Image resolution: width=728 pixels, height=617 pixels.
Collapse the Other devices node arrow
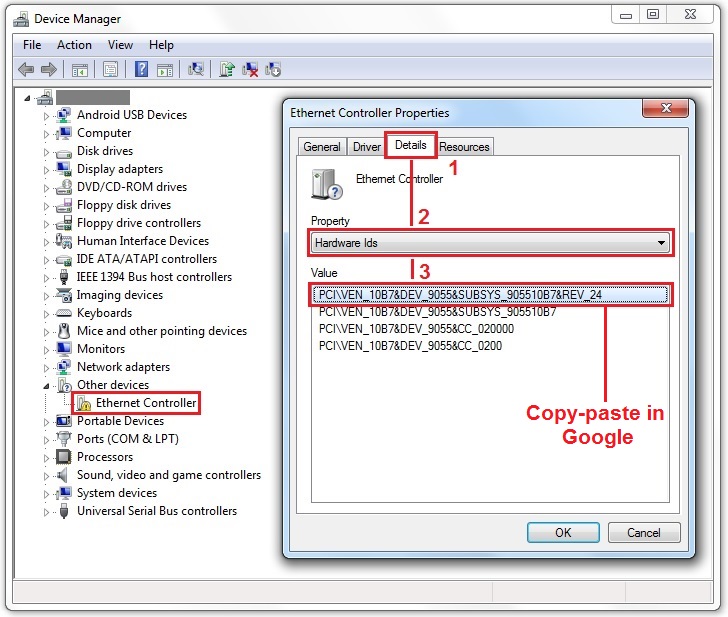46,386
